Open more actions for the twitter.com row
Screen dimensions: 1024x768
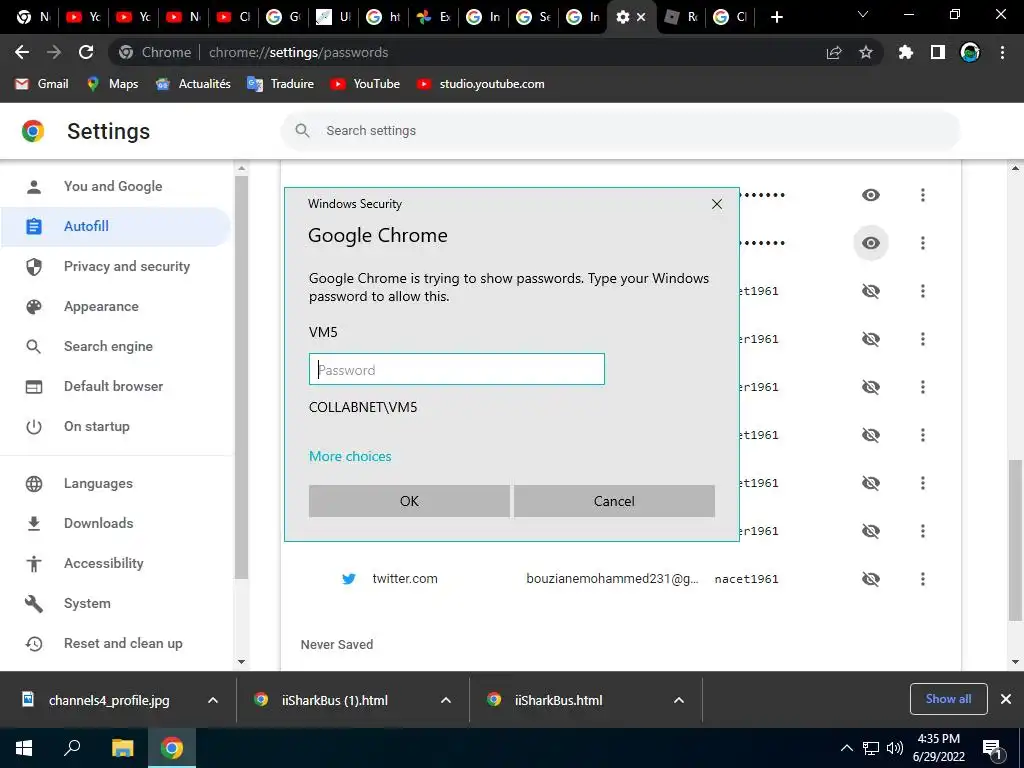(923, 579)
